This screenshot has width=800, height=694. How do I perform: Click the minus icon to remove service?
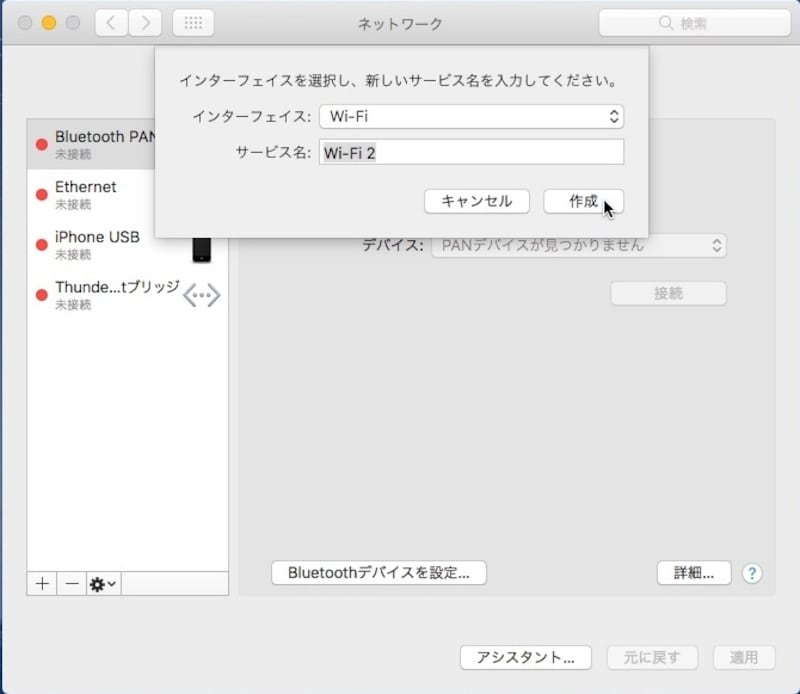click(x=70, y=584)
